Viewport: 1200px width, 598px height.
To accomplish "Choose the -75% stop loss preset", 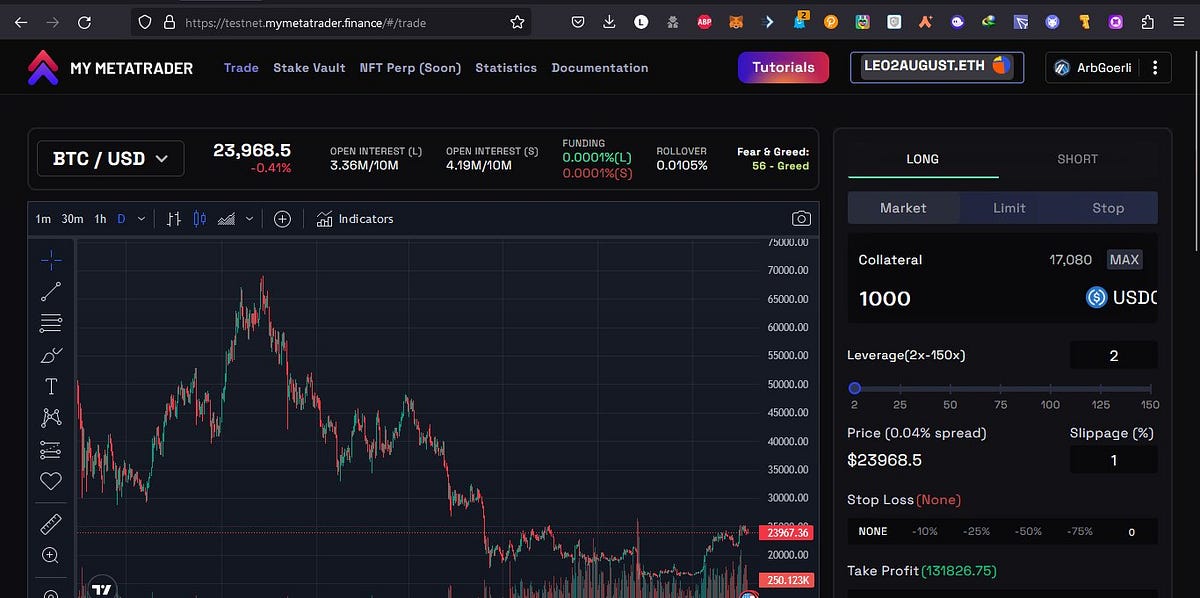I will click(1078, 531).
